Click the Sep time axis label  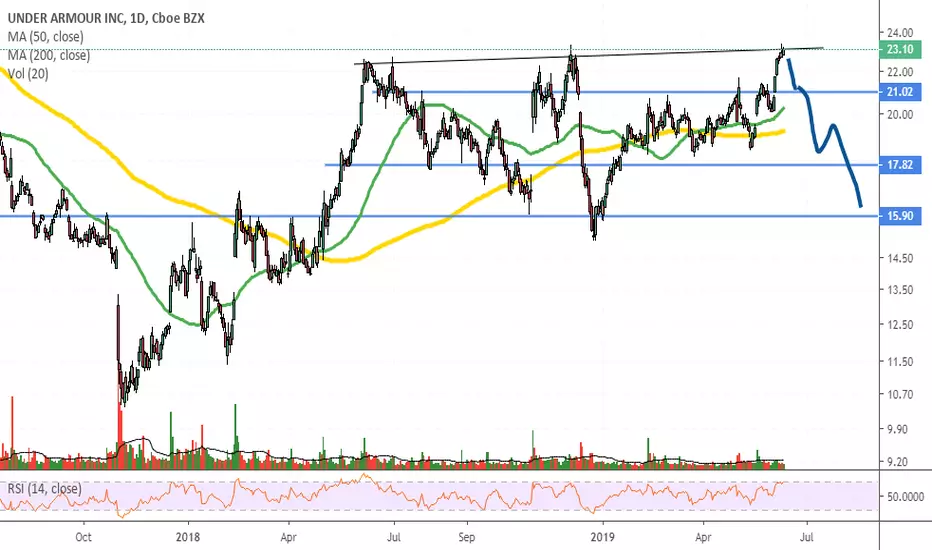(467, 537)
